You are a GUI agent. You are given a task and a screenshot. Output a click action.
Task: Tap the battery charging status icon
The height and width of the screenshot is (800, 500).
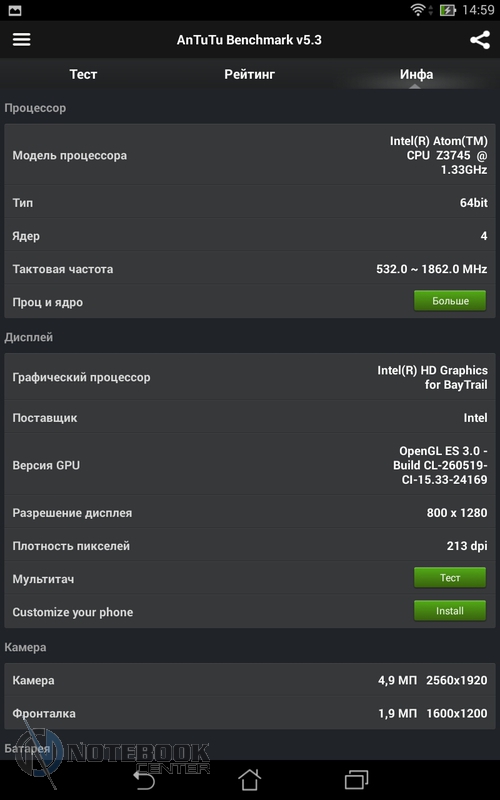point(447,10)
